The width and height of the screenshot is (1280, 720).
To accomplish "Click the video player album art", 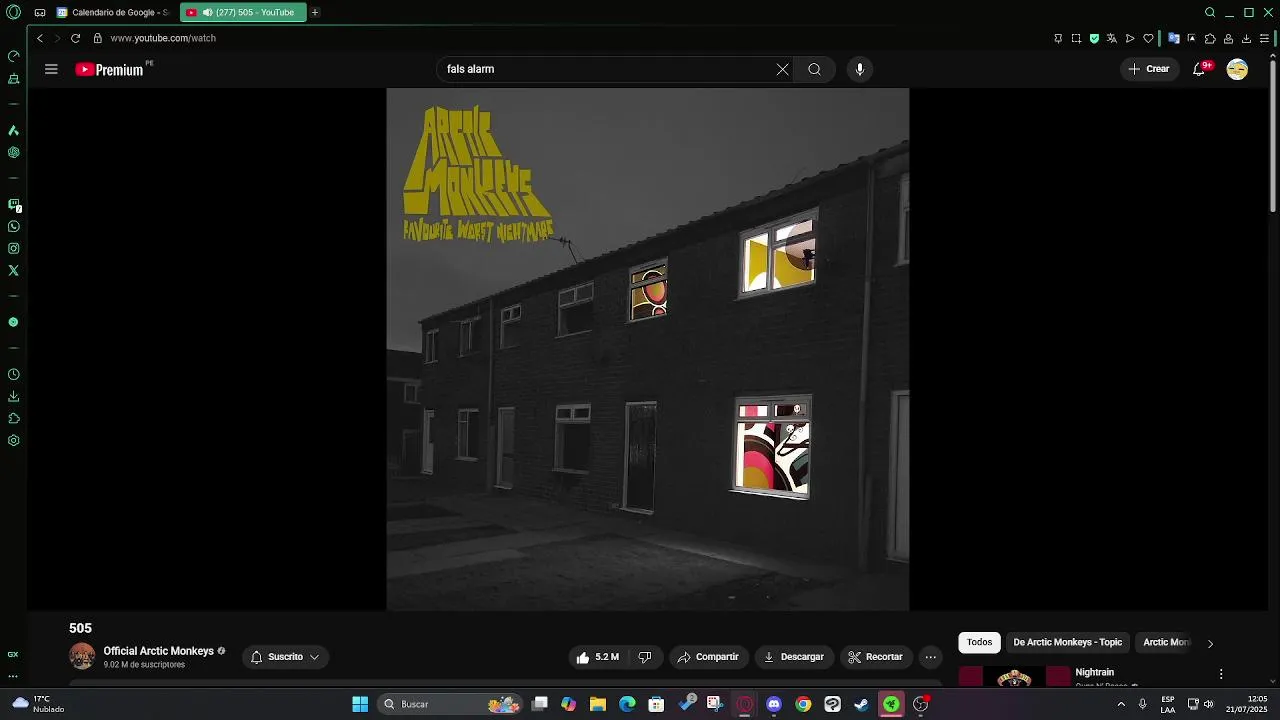I will click(x=648, y=349).
